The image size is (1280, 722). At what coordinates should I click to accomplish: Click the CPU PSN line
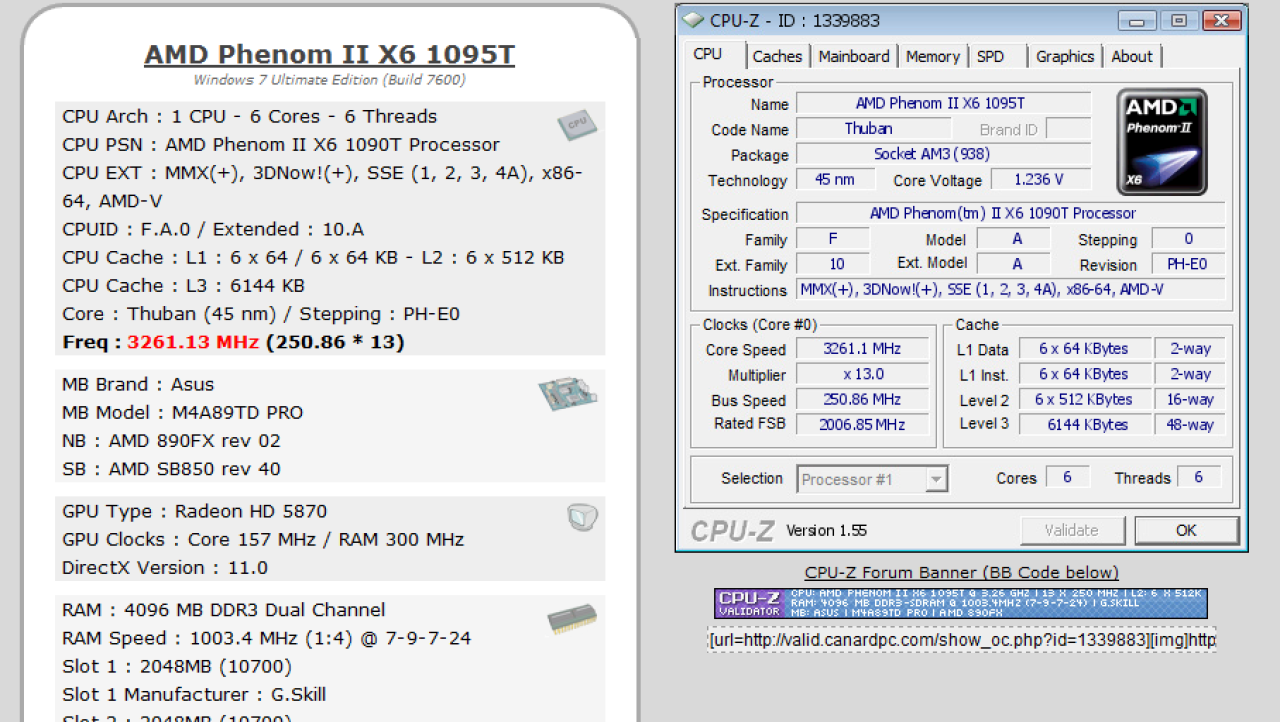281,144
